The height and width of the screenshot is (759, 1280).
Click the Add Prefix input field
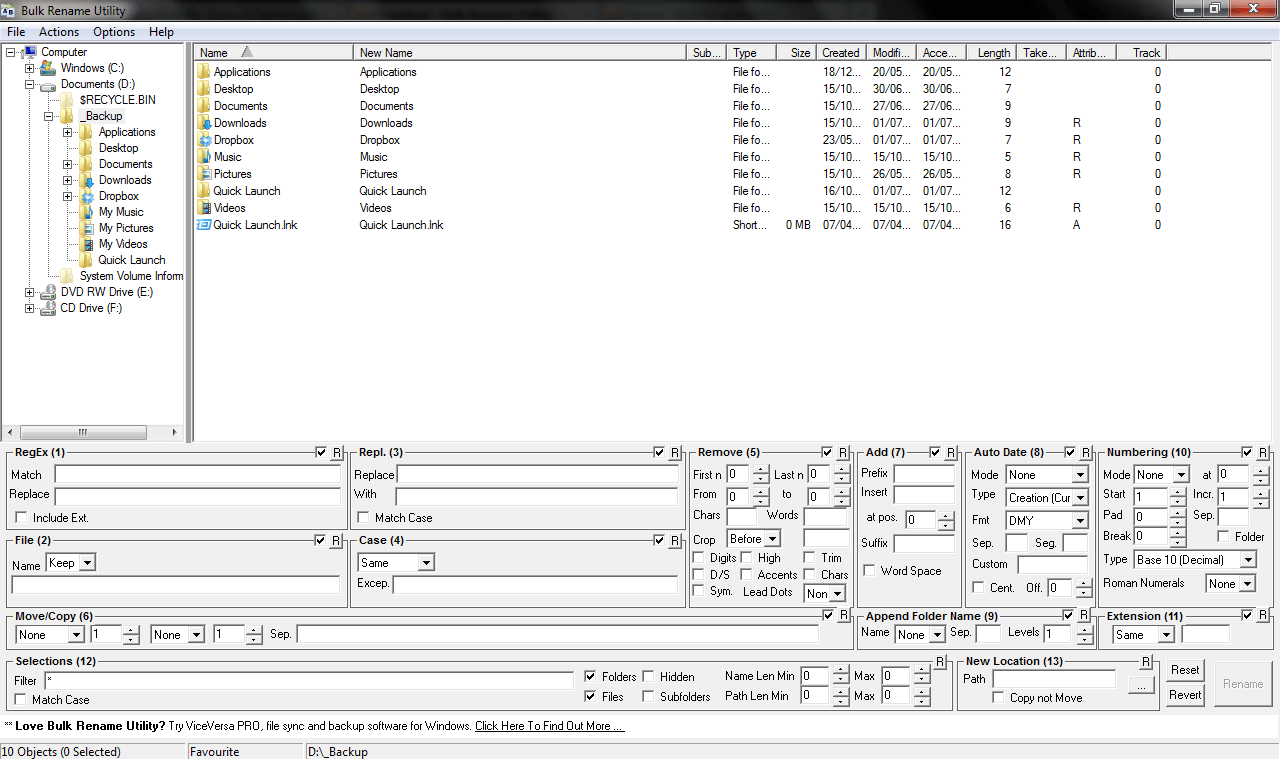pos(924,474)
